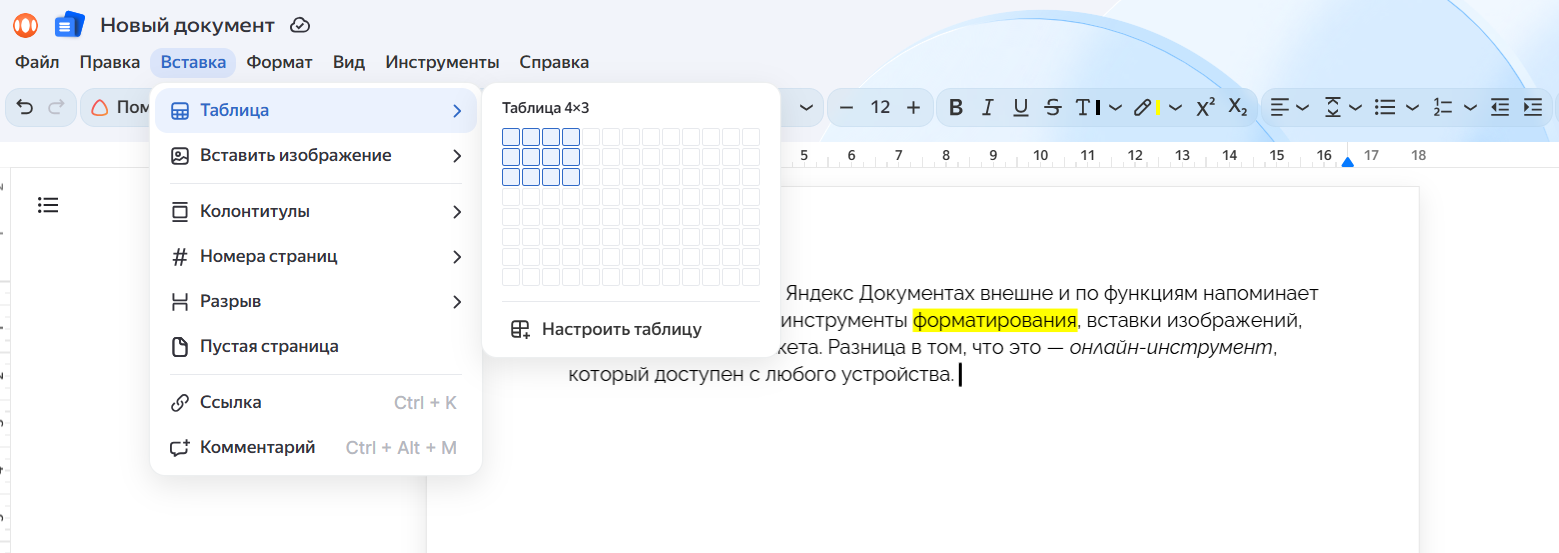This screenshot has height=553, width=1559.
Task: Click the comment bubble icon beside Комментарий
Action: [x=180, y=448]
